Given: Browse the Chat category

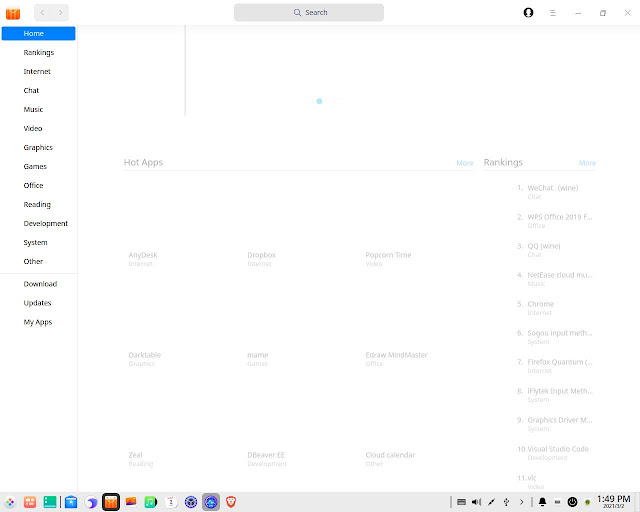Looking at the screenshot, I should point(38,90).
